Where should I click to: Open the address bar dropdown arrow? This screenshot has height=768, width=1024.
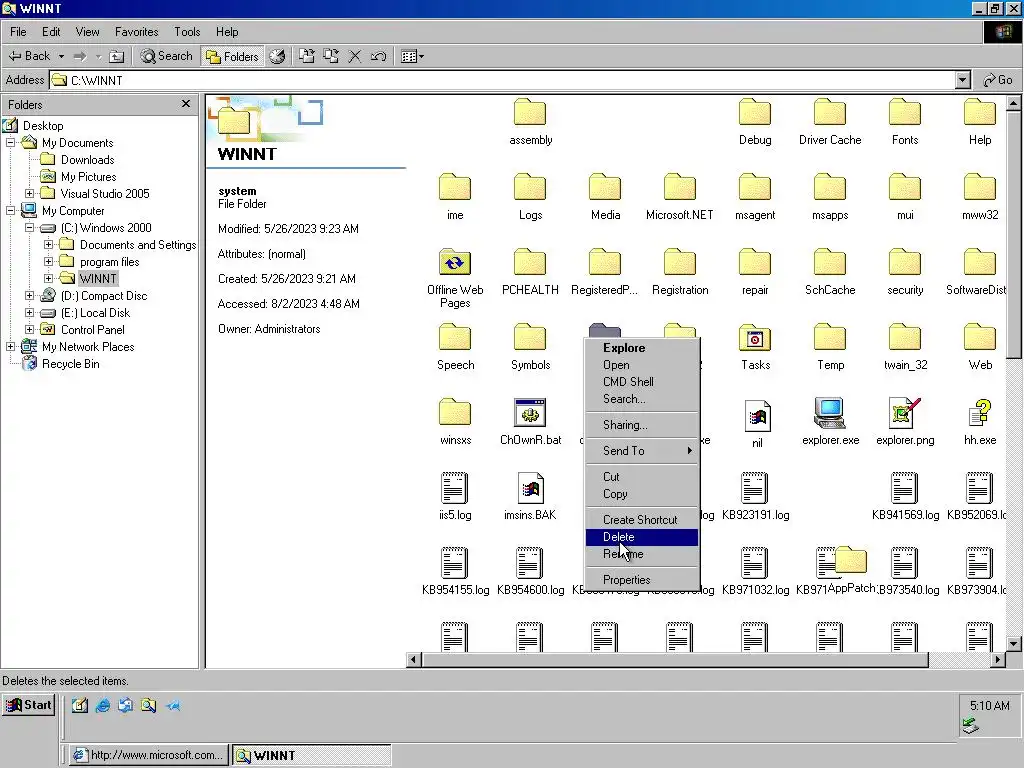(963, 80)
